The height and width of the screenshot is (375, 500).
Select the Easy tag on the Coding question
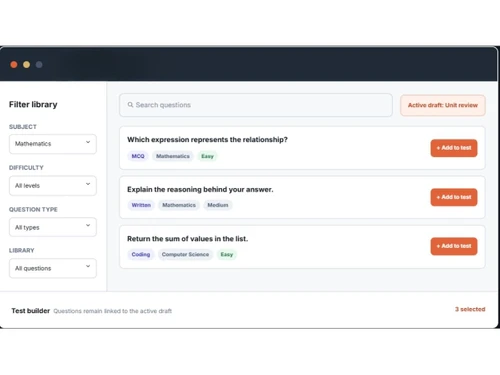[227, 254]
